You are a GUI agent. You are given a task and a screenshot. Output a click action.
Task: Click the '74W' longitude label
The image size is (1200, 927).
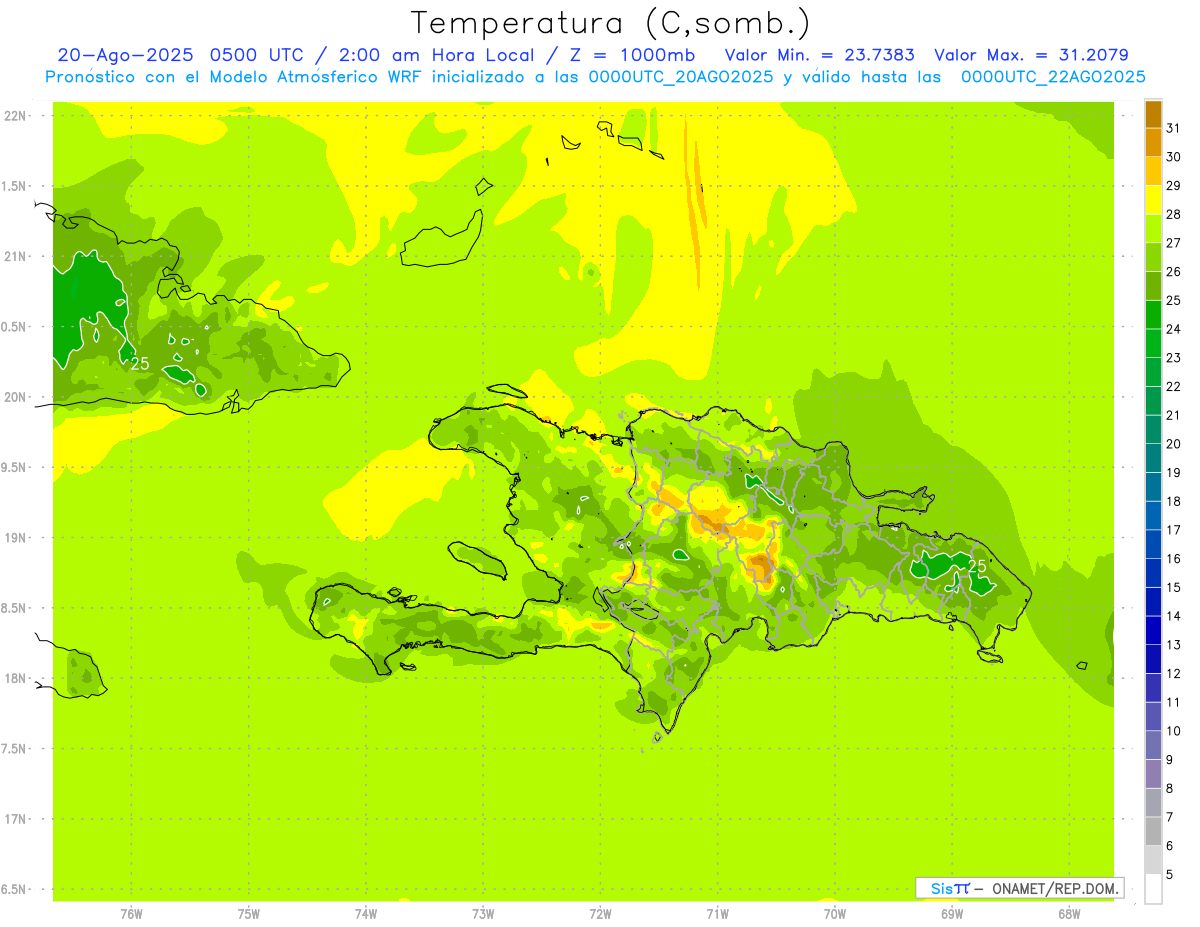tap(366, 913)
